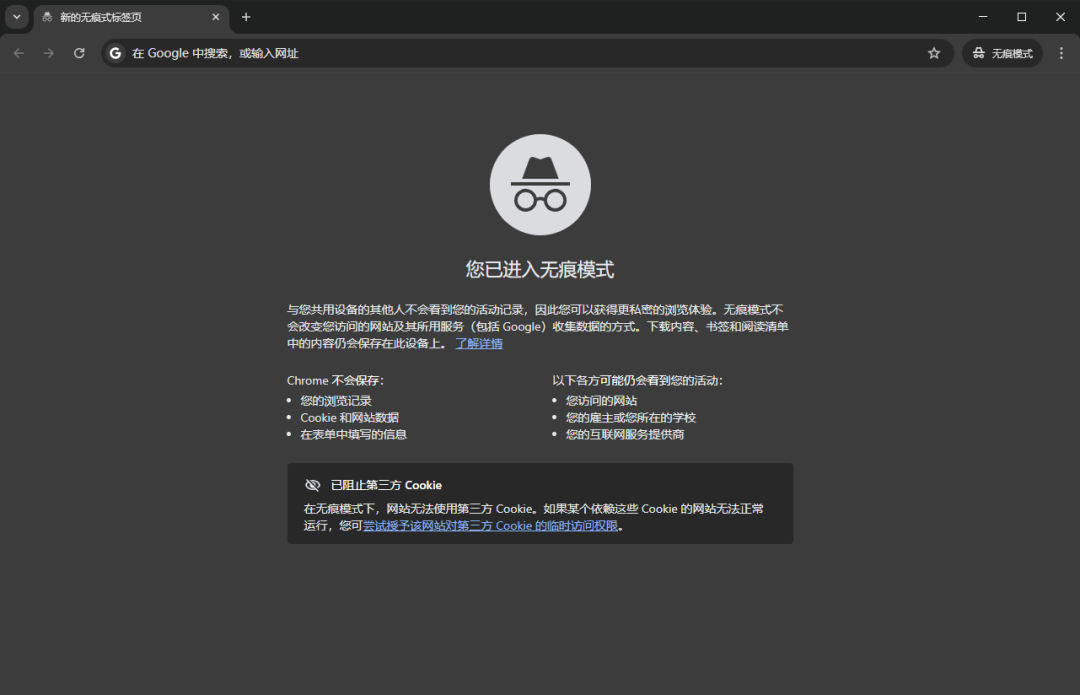
Task: Minimize the Chrome window
Action: click(x=983, y=17)
